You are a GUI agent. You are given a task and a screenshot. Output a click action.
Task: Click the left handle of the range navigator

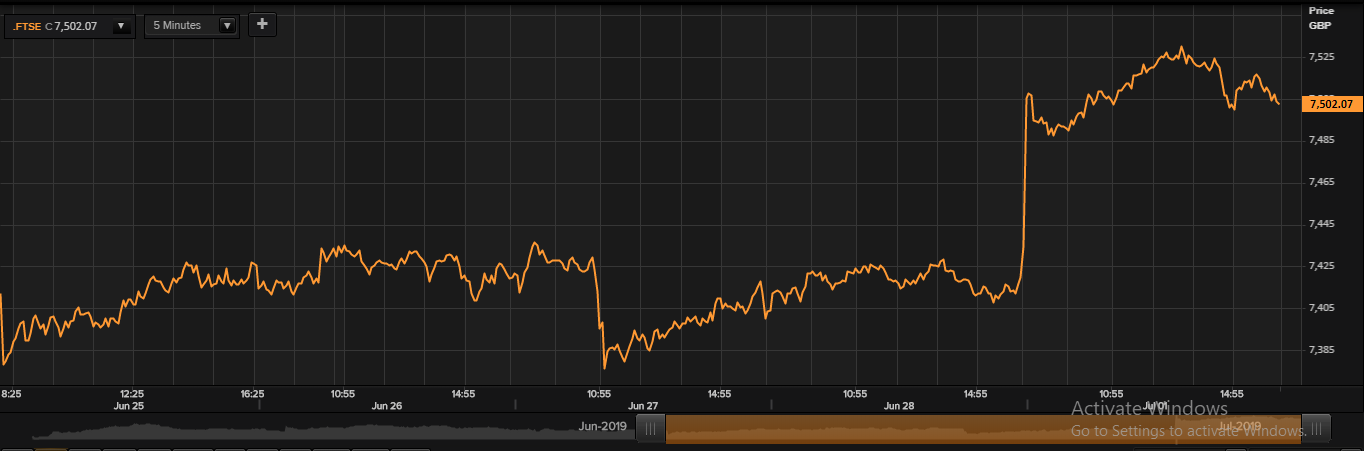[x=651, y=429]
